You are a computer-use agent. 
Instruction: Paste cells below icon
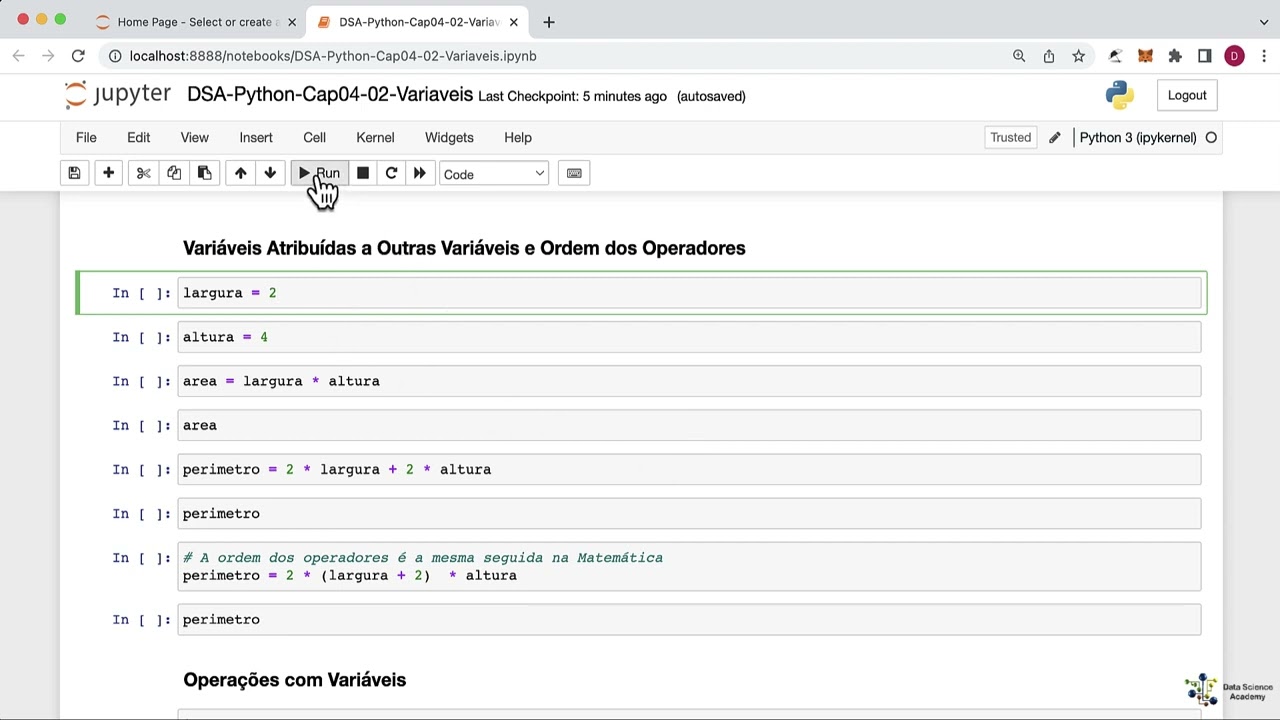(204, 174)
